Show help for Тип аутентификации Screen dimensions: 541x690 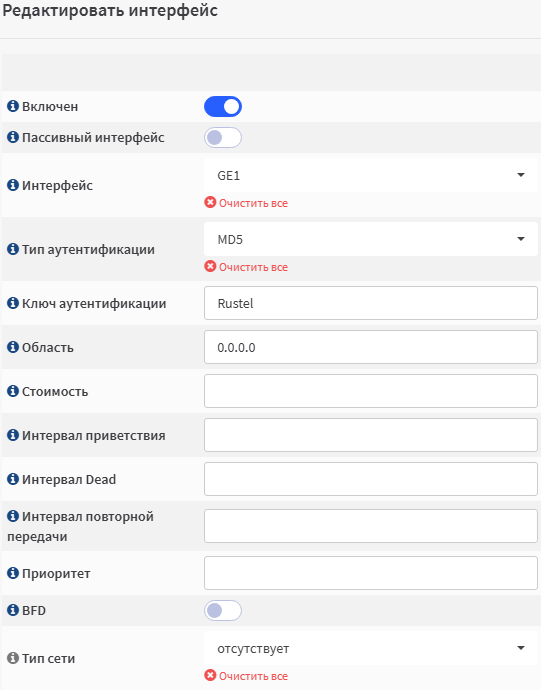13,249
